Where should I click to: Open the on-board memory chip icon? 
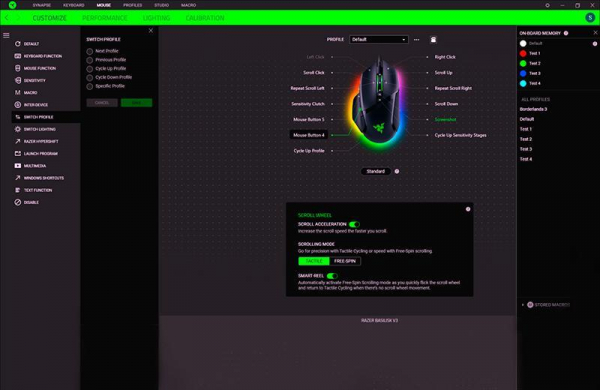click(x=433, y=39)
